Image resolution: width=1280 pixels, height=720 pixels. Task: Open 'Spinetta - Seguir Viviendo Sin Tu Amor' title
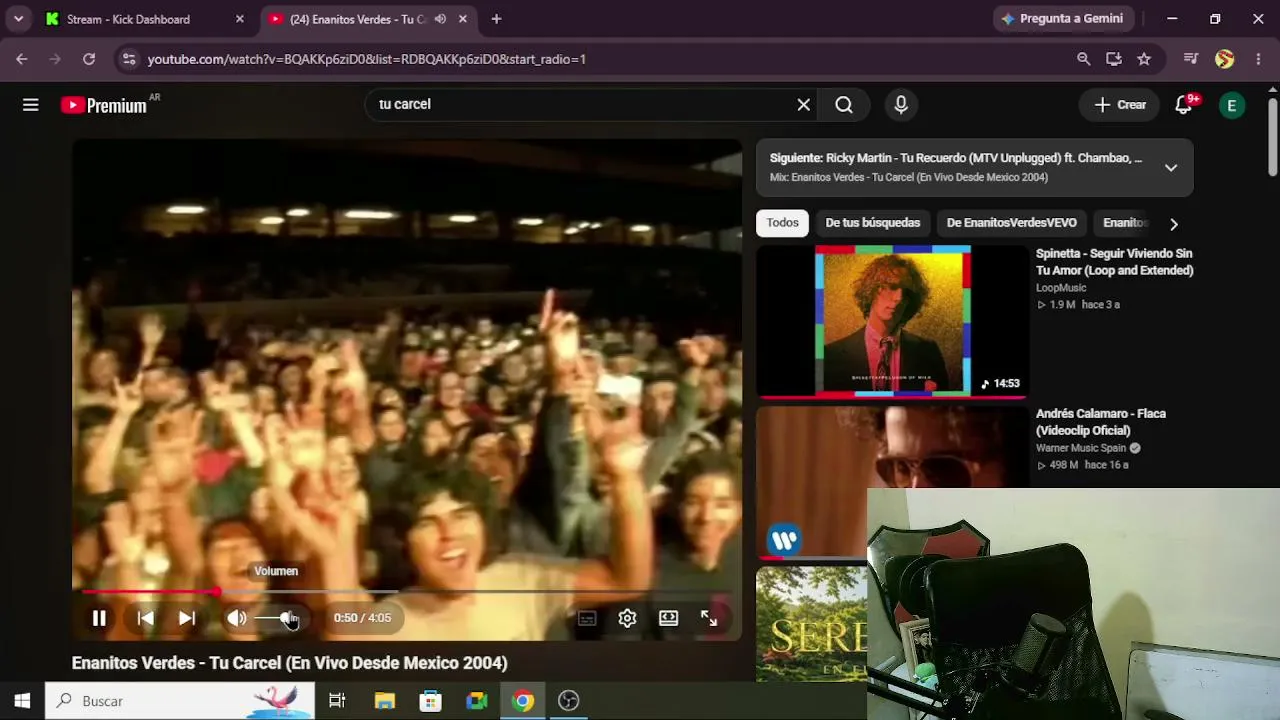1115,262
